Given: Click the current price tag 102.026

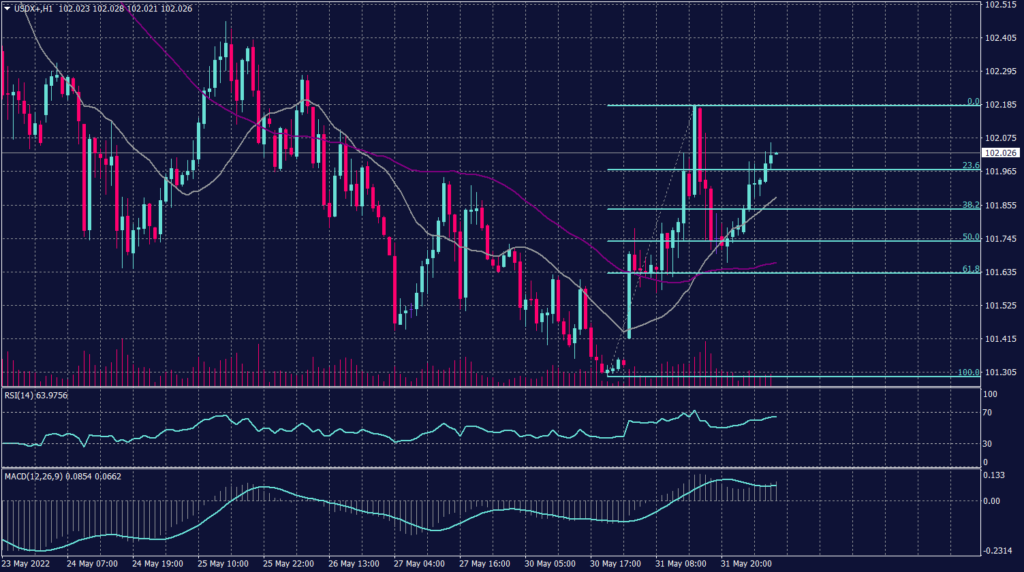Looking at the screenshot, I should [1000, 153].
